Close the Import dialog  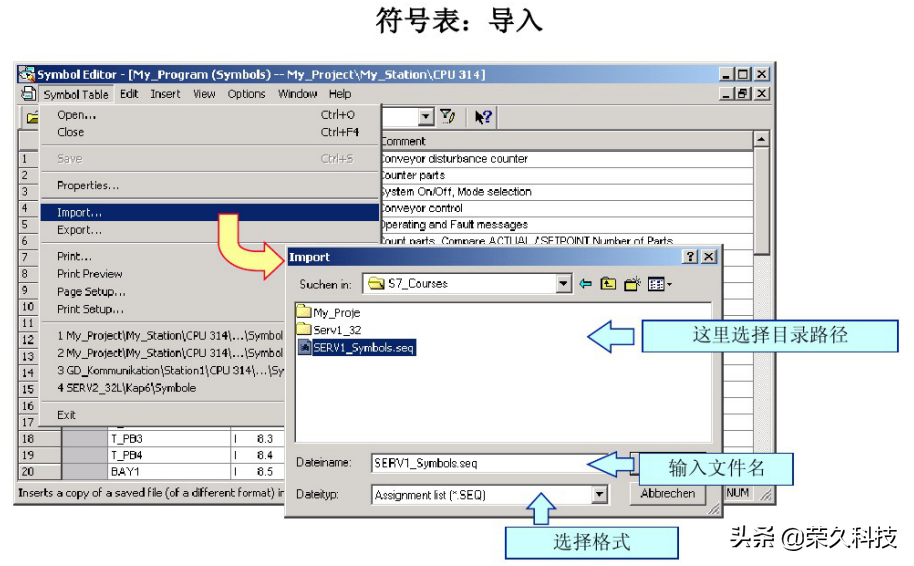(708, 256)
